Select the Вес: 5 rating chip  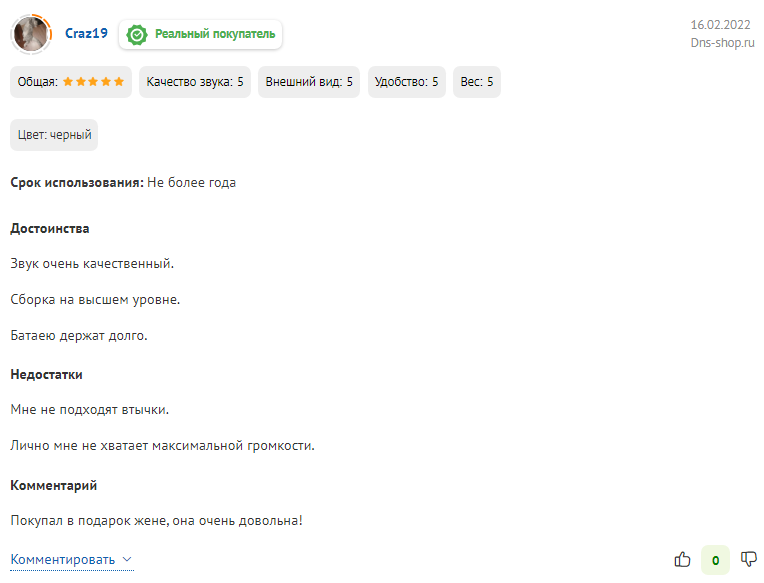coord(477,82)
